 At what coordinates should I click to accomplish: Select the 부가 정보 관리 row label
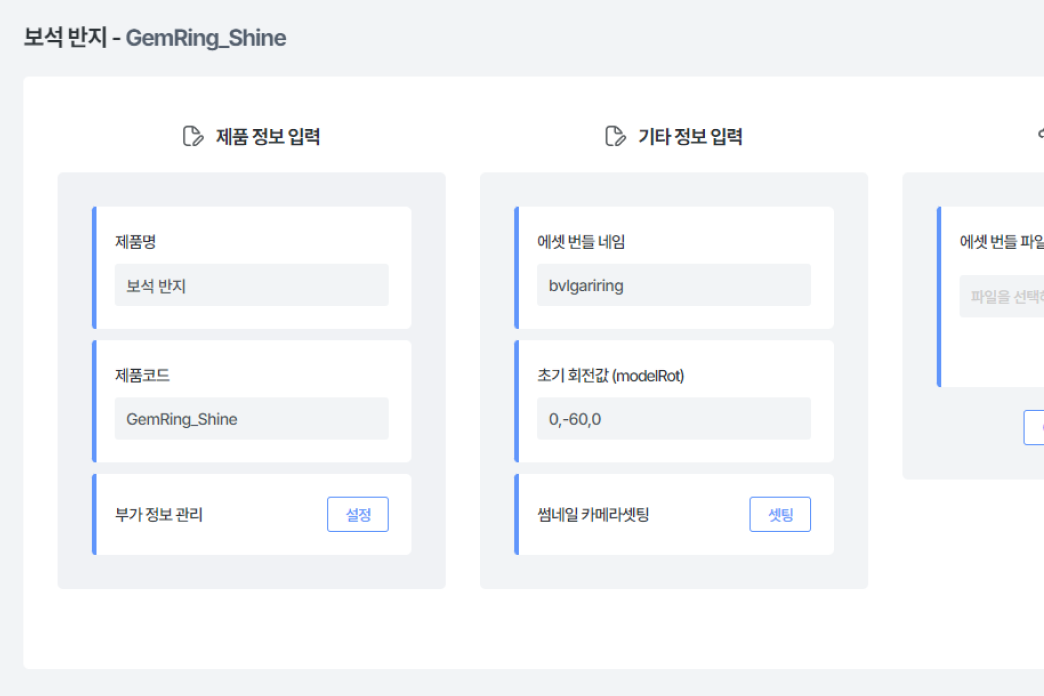coord(159,515)
